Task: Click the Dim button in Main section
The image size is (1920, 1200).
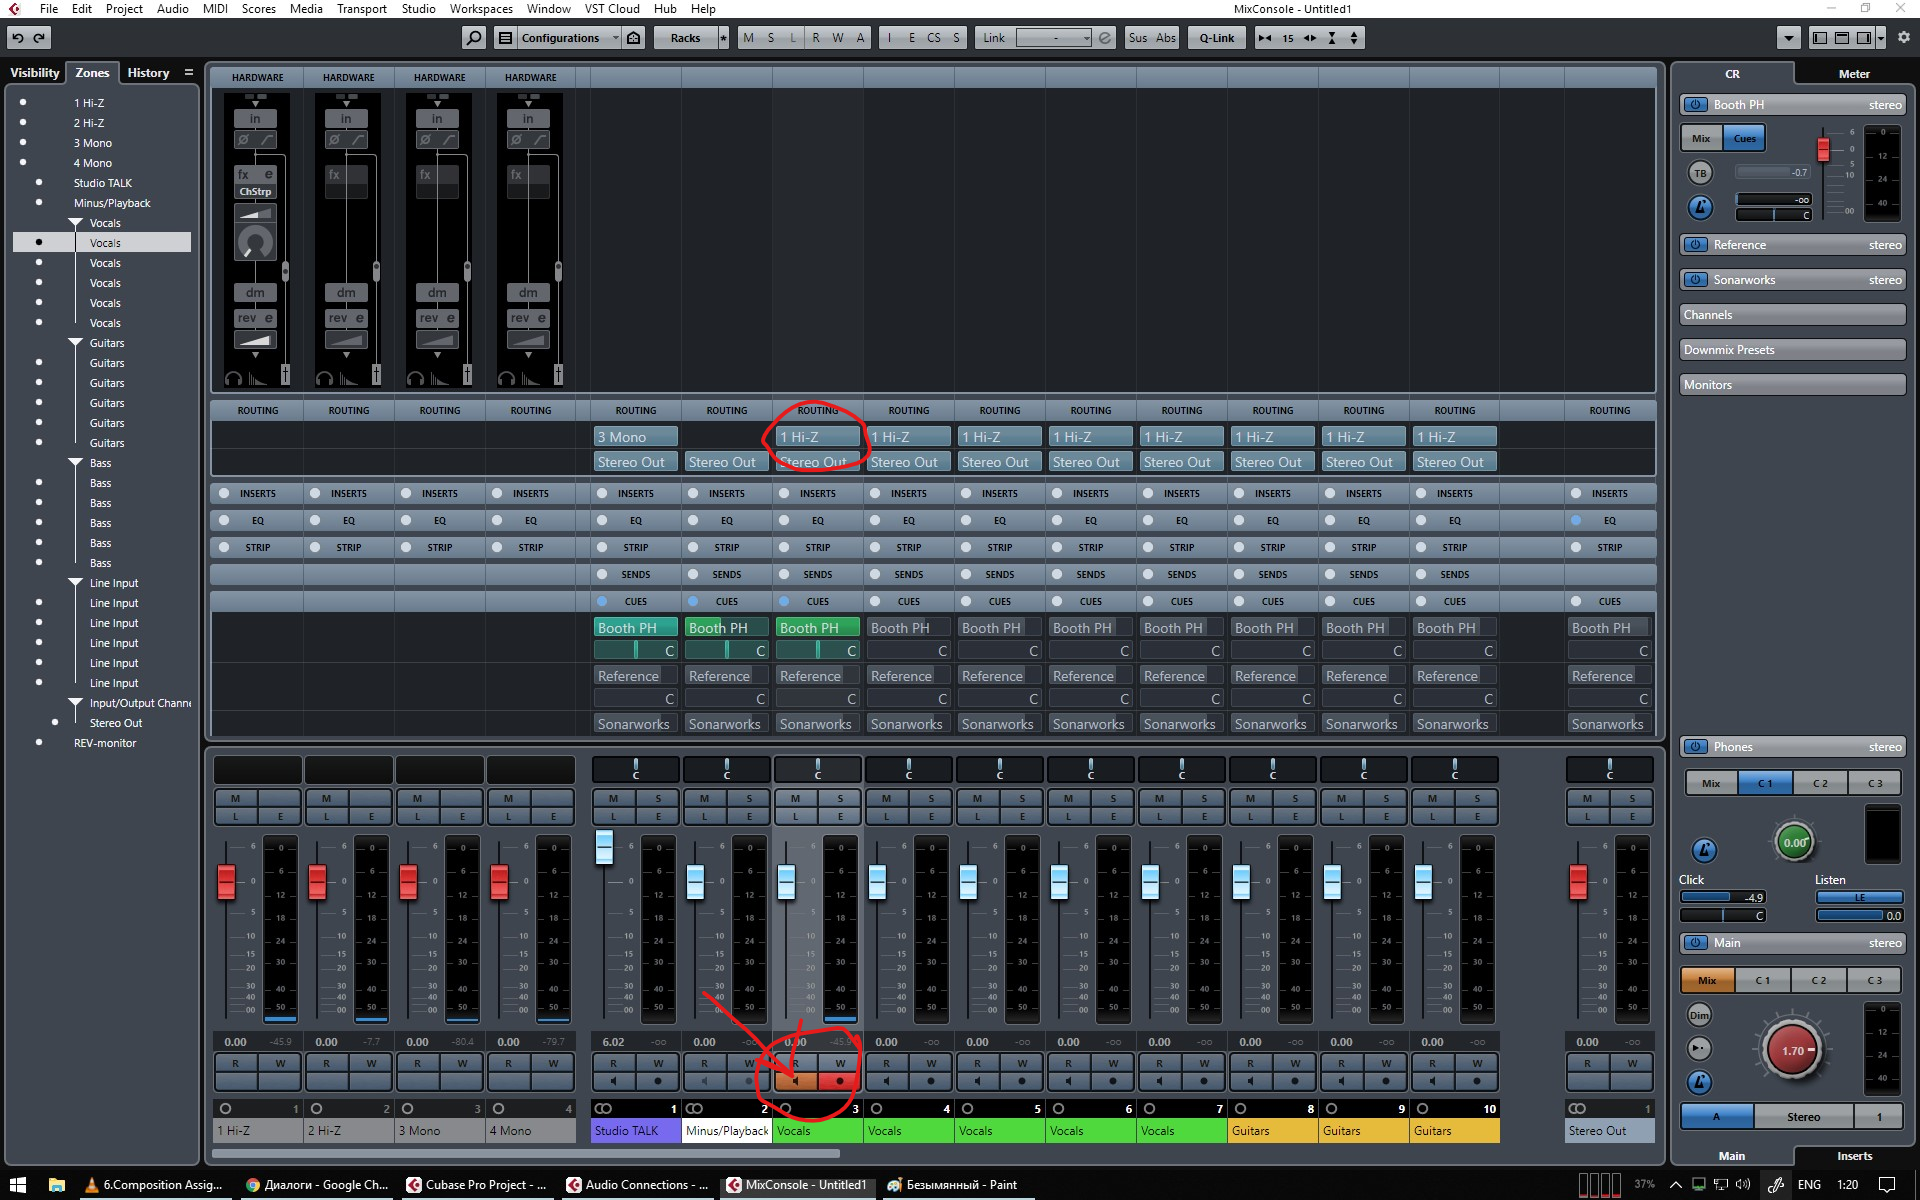Action: (1699, 1015)
